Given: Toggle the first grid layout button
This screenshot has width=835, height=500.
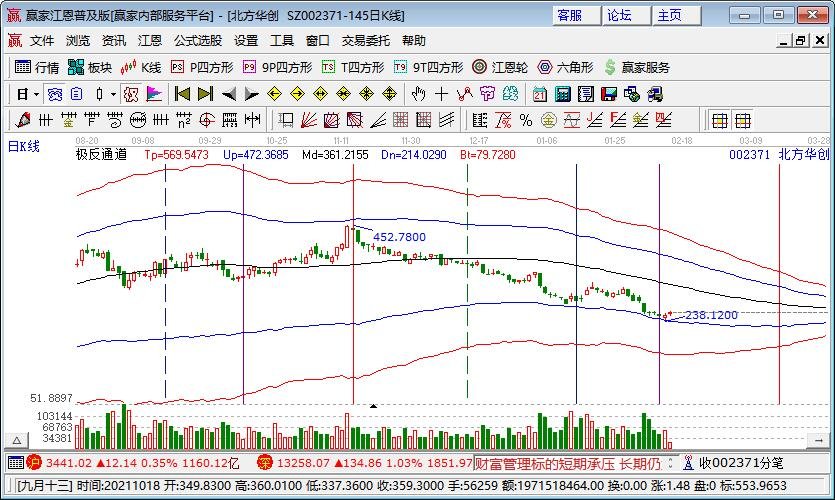Looking at the screenshot, I should point(719,121).
